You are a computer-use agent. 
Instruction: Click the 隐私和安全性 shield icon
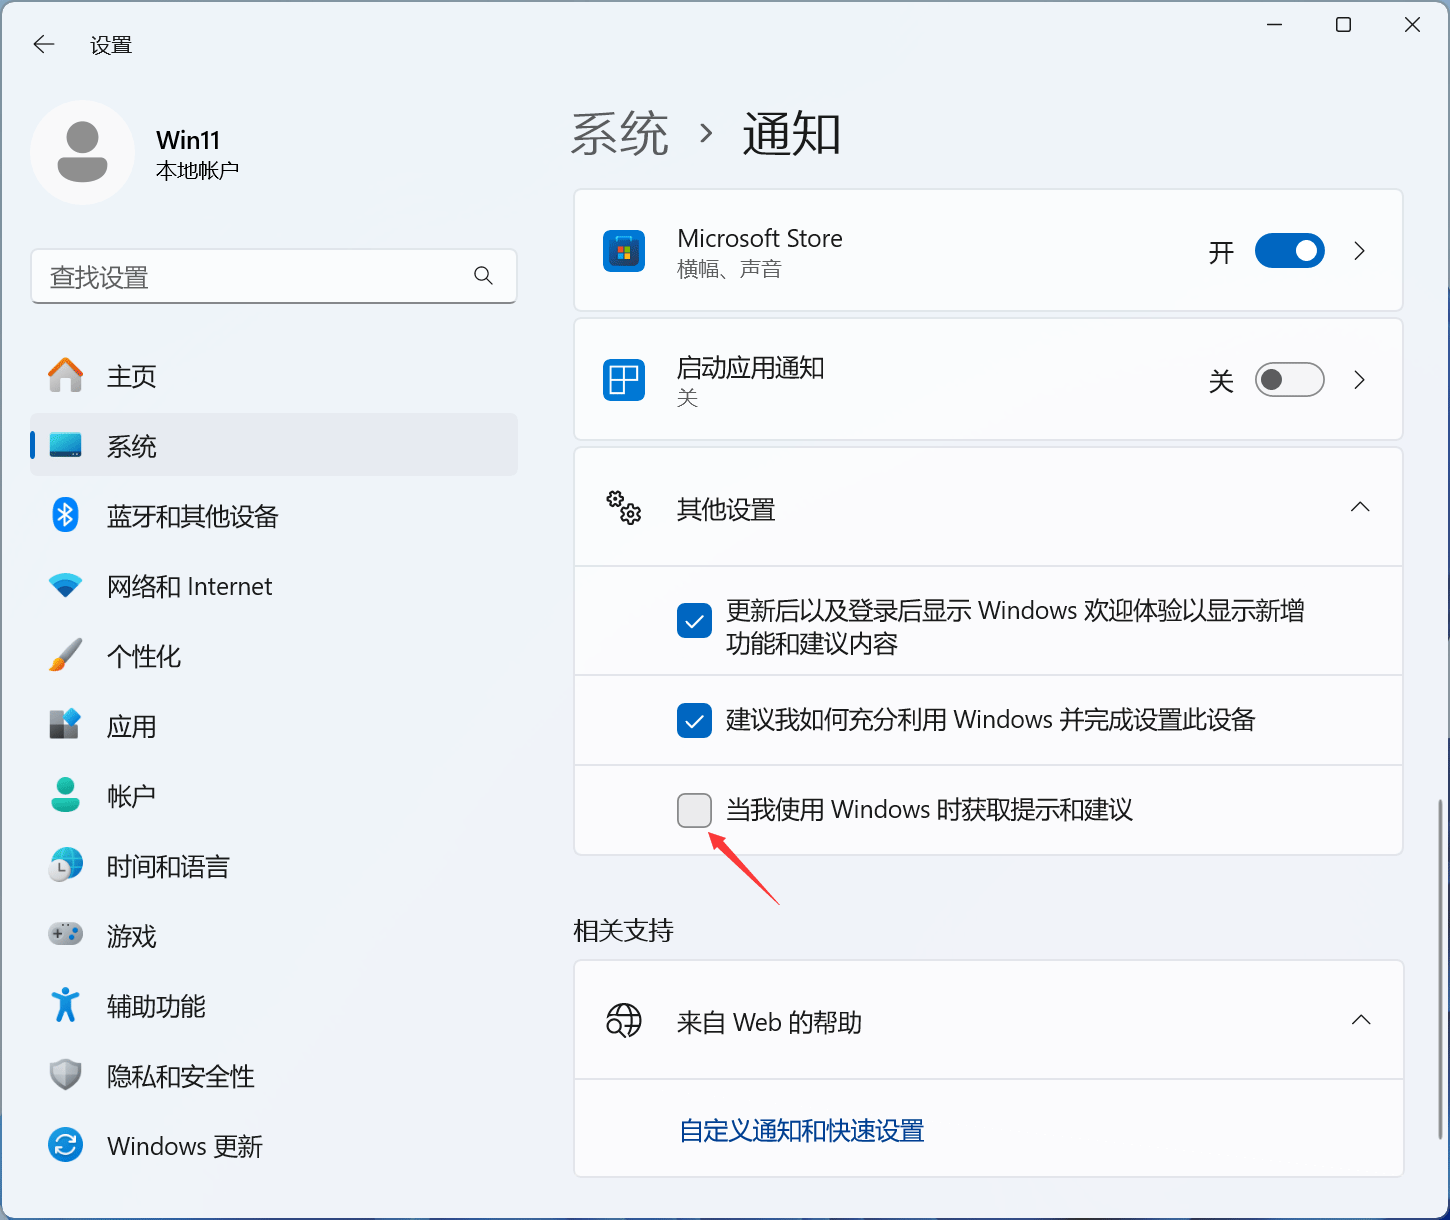[x=65, y=1075]
